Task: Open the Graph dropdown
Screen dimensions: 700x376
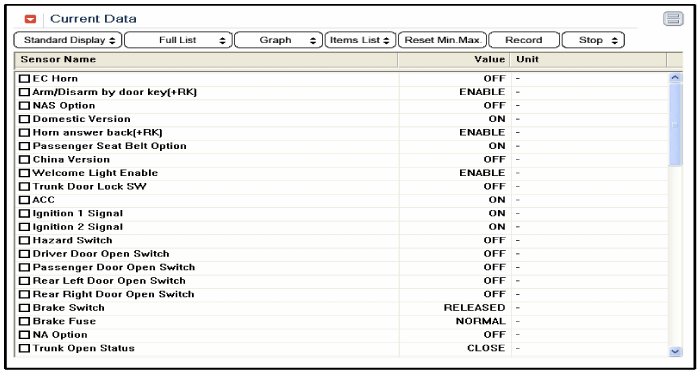Action: [x=278, y=40]
